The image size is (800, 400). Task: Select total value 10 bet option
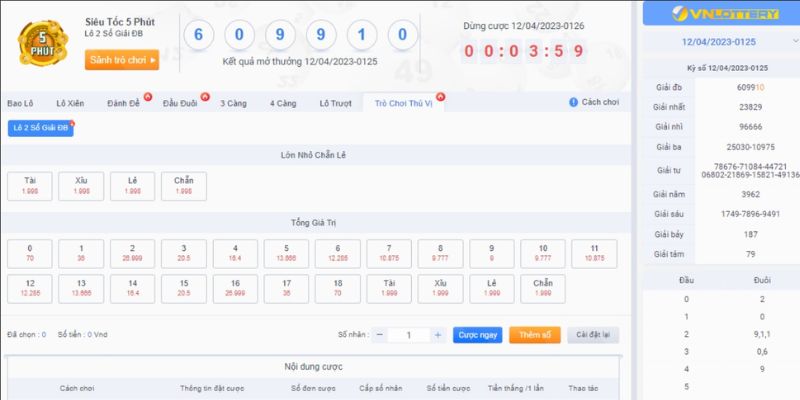543,254
